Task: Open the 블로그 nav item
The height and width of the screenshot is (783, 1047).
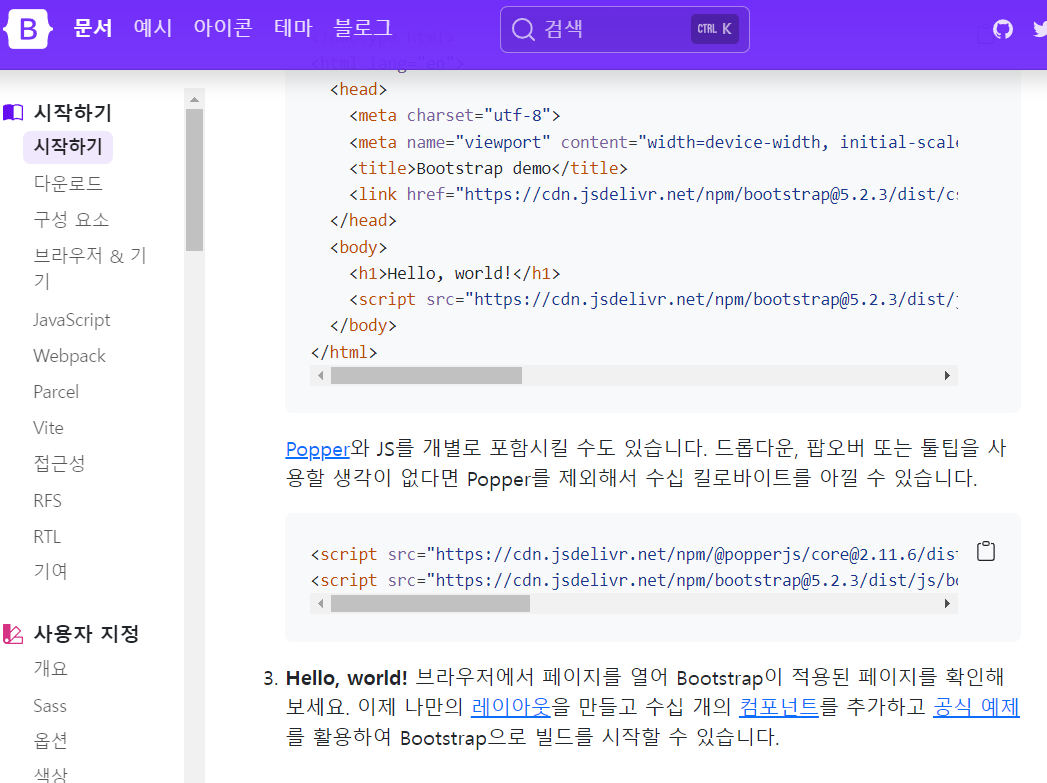Action: [363, 28]
